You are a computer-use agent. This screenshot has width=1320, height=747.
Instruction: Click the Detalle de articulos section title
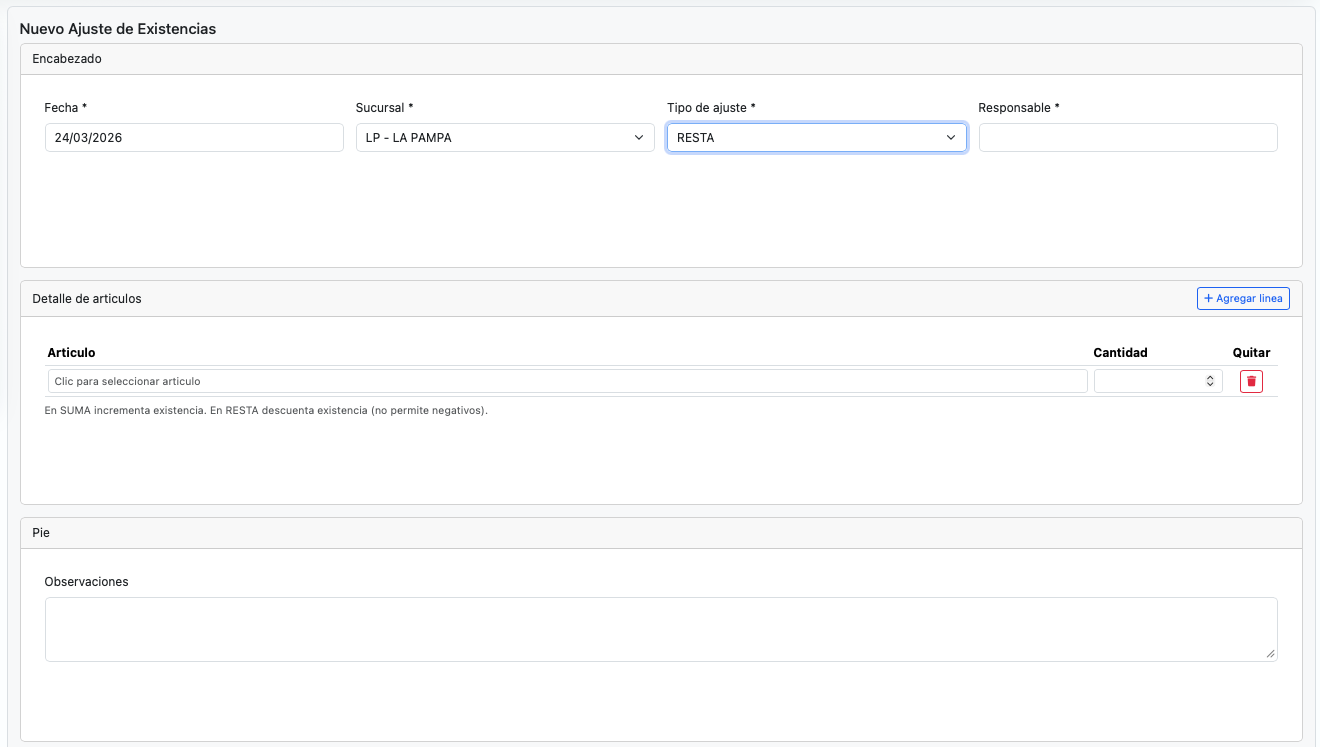pyautogui.click(x=87, y=299)
